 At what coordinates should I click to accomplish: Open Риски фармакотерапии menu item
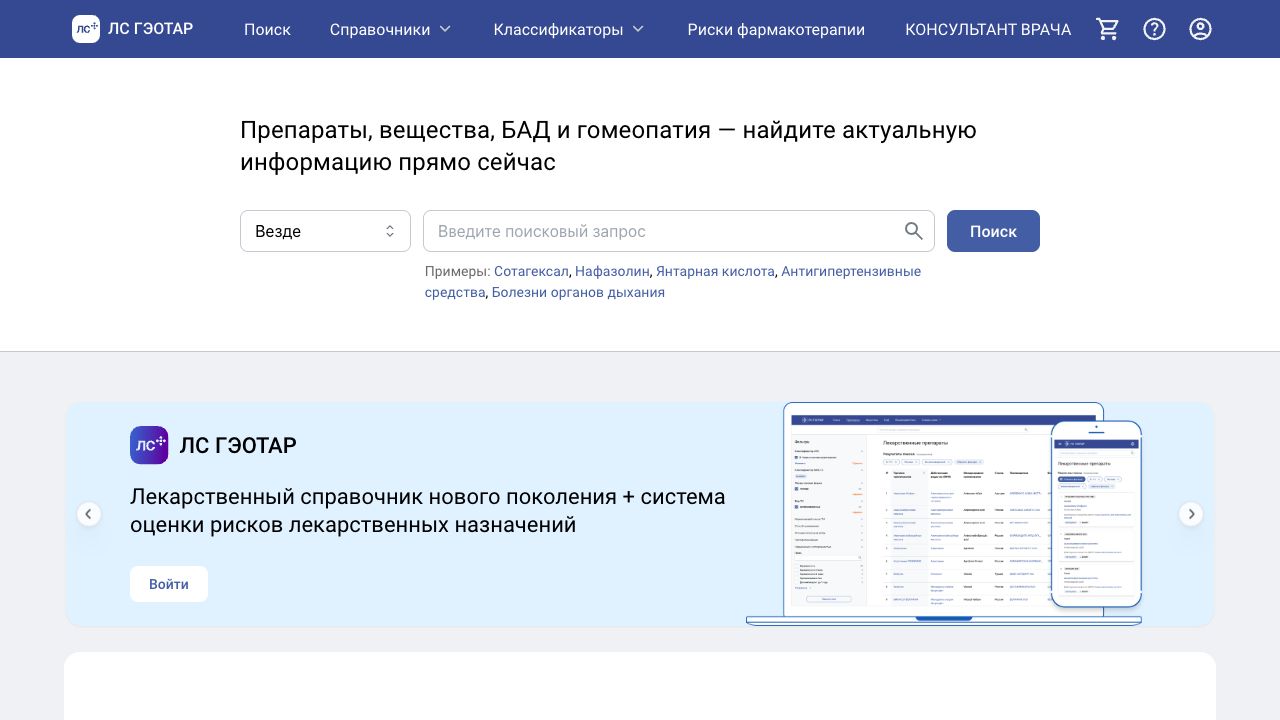(776, 29)
